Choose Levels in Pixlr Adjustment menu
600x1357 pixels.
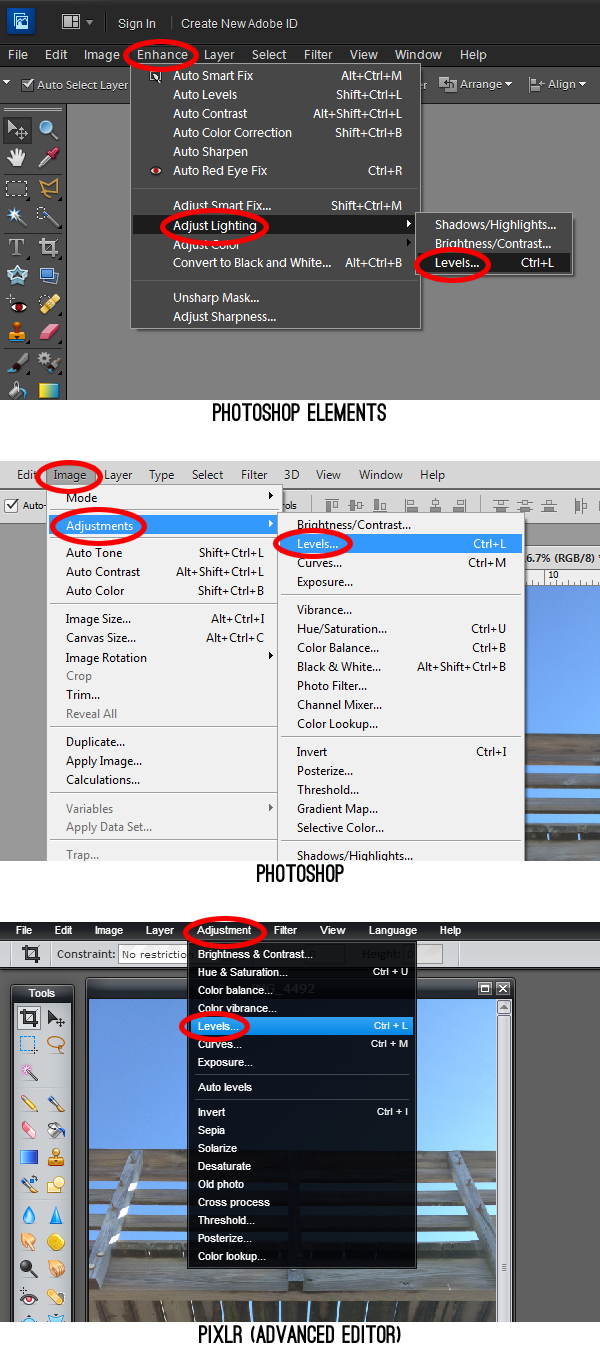pos(300,1026)
